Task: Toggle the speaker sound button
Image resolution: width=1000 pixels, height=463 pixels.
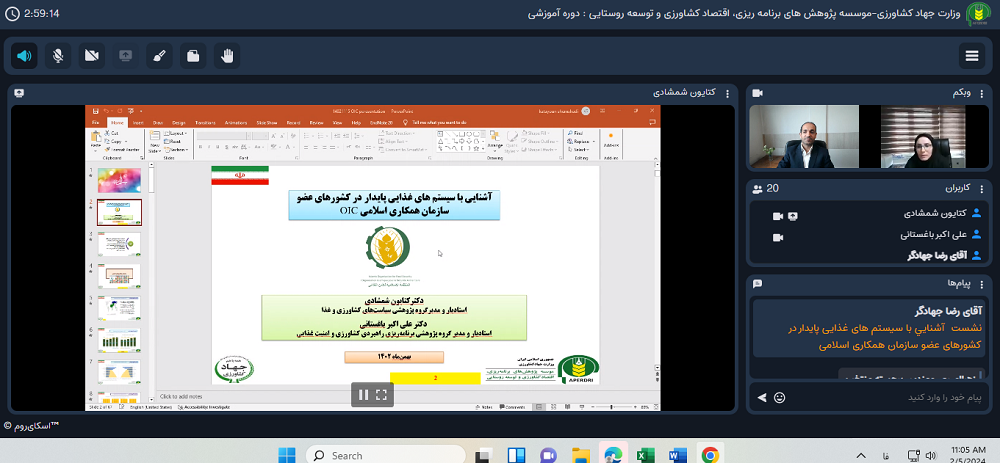Action: click(x=24, y=56)
